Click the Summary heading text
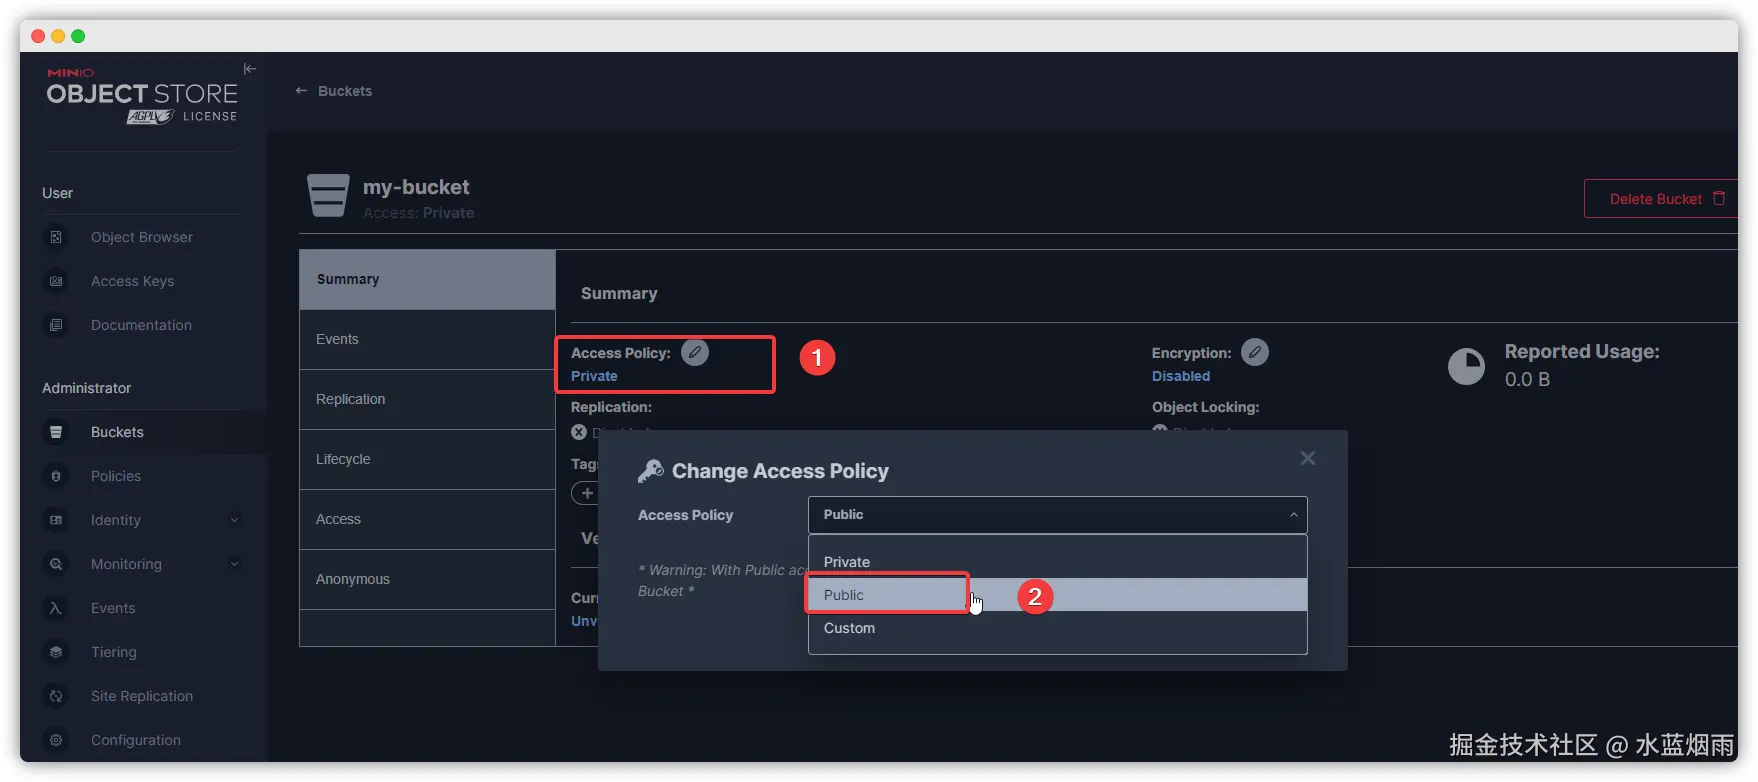 click(619, 294)
